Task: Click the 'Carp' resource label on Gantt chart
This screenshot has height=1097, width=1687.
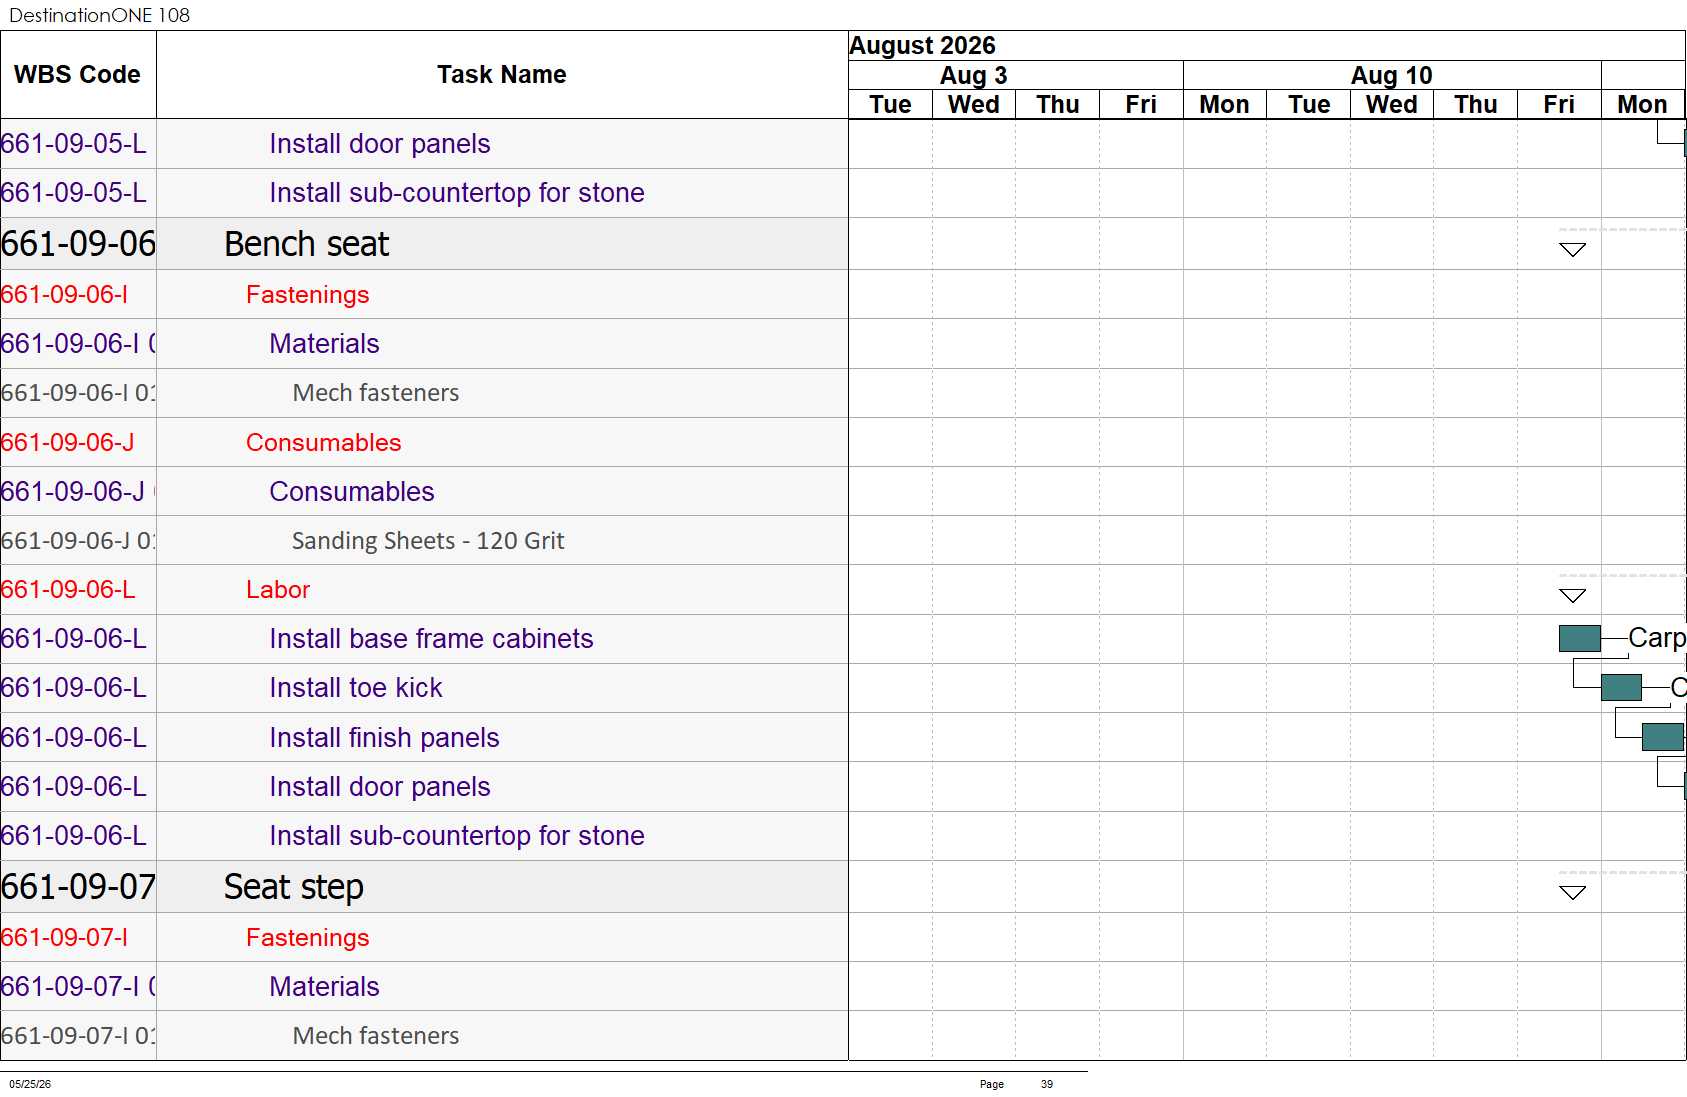Action: [x=1657, y=637]
